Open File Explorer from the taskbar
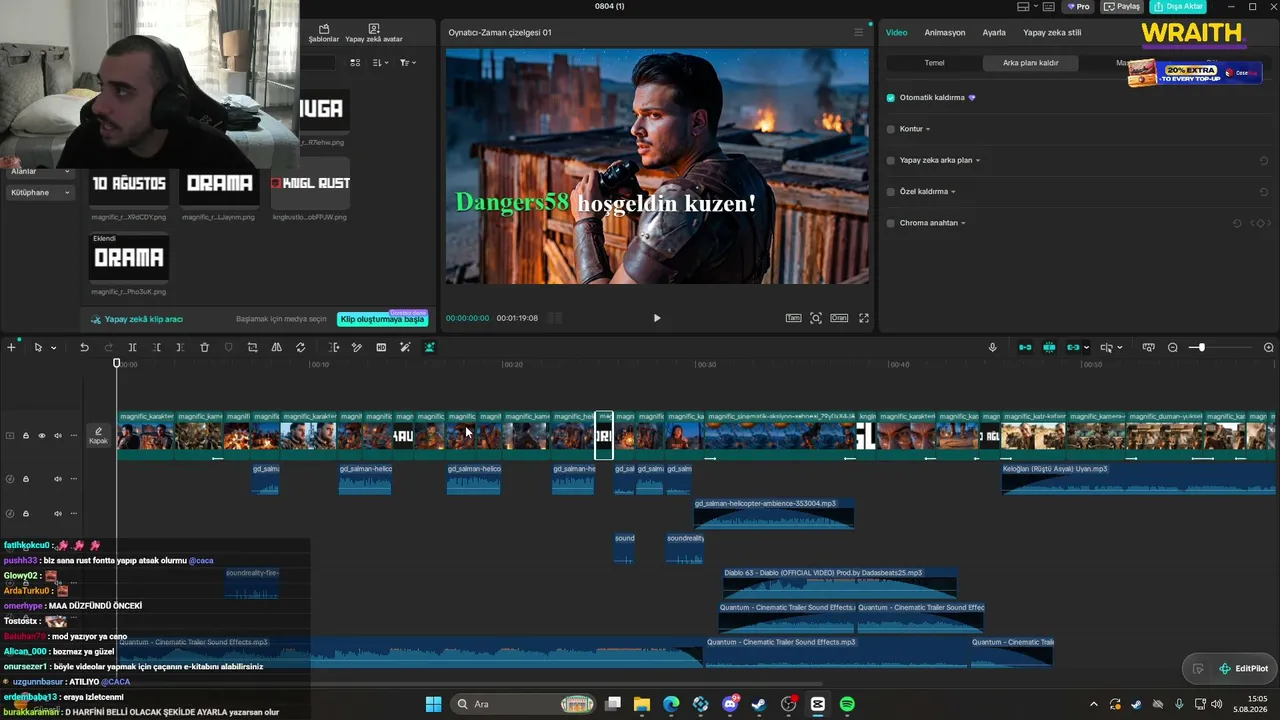Viewport: 1280px width, 720px height. coord(642,704)
